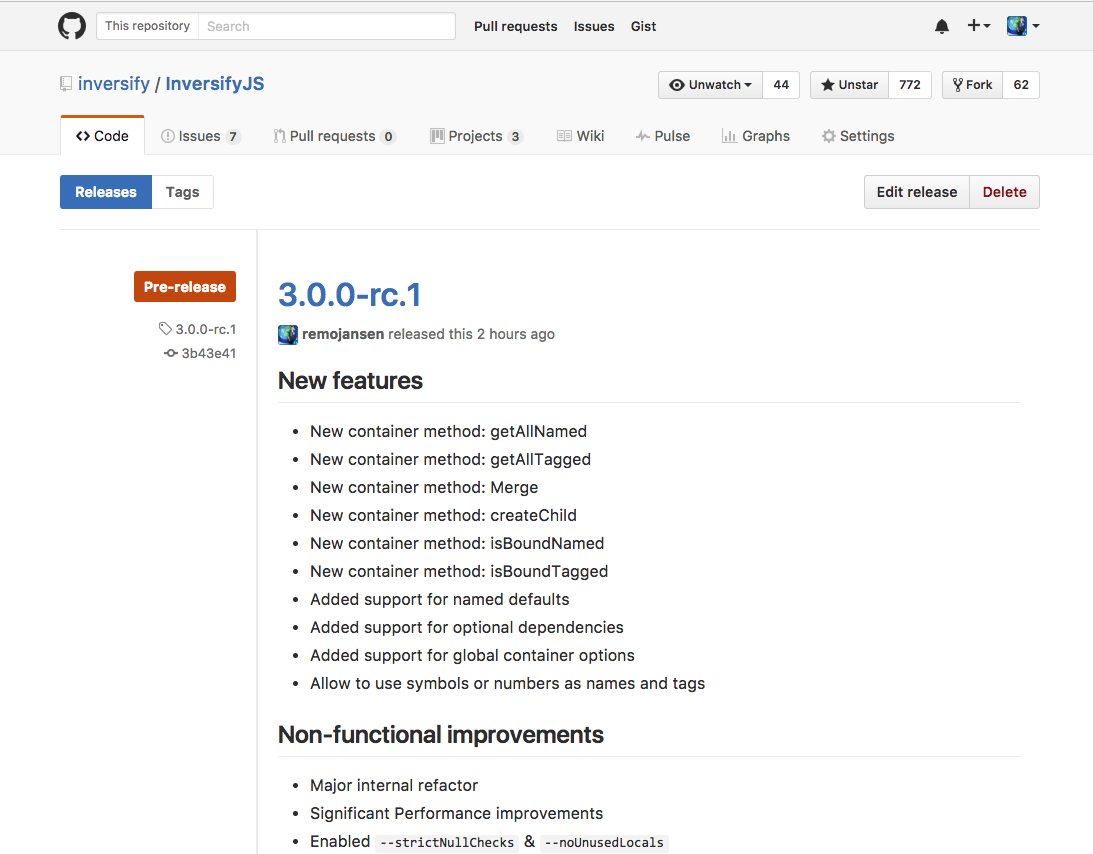Open the 3.0.0-rc.1 release title

(350, 295)
